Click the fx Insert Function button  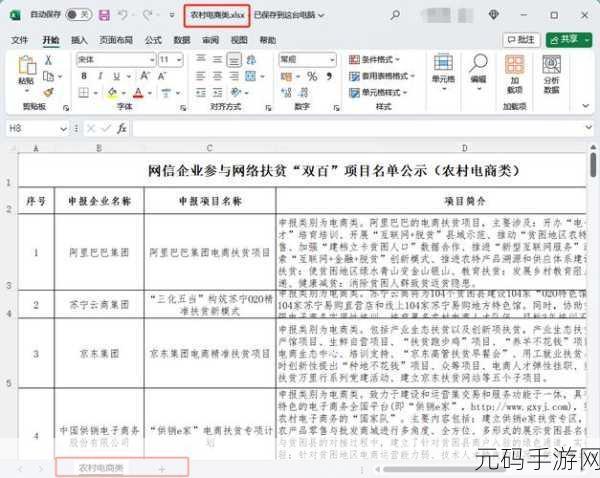point(122,128)
